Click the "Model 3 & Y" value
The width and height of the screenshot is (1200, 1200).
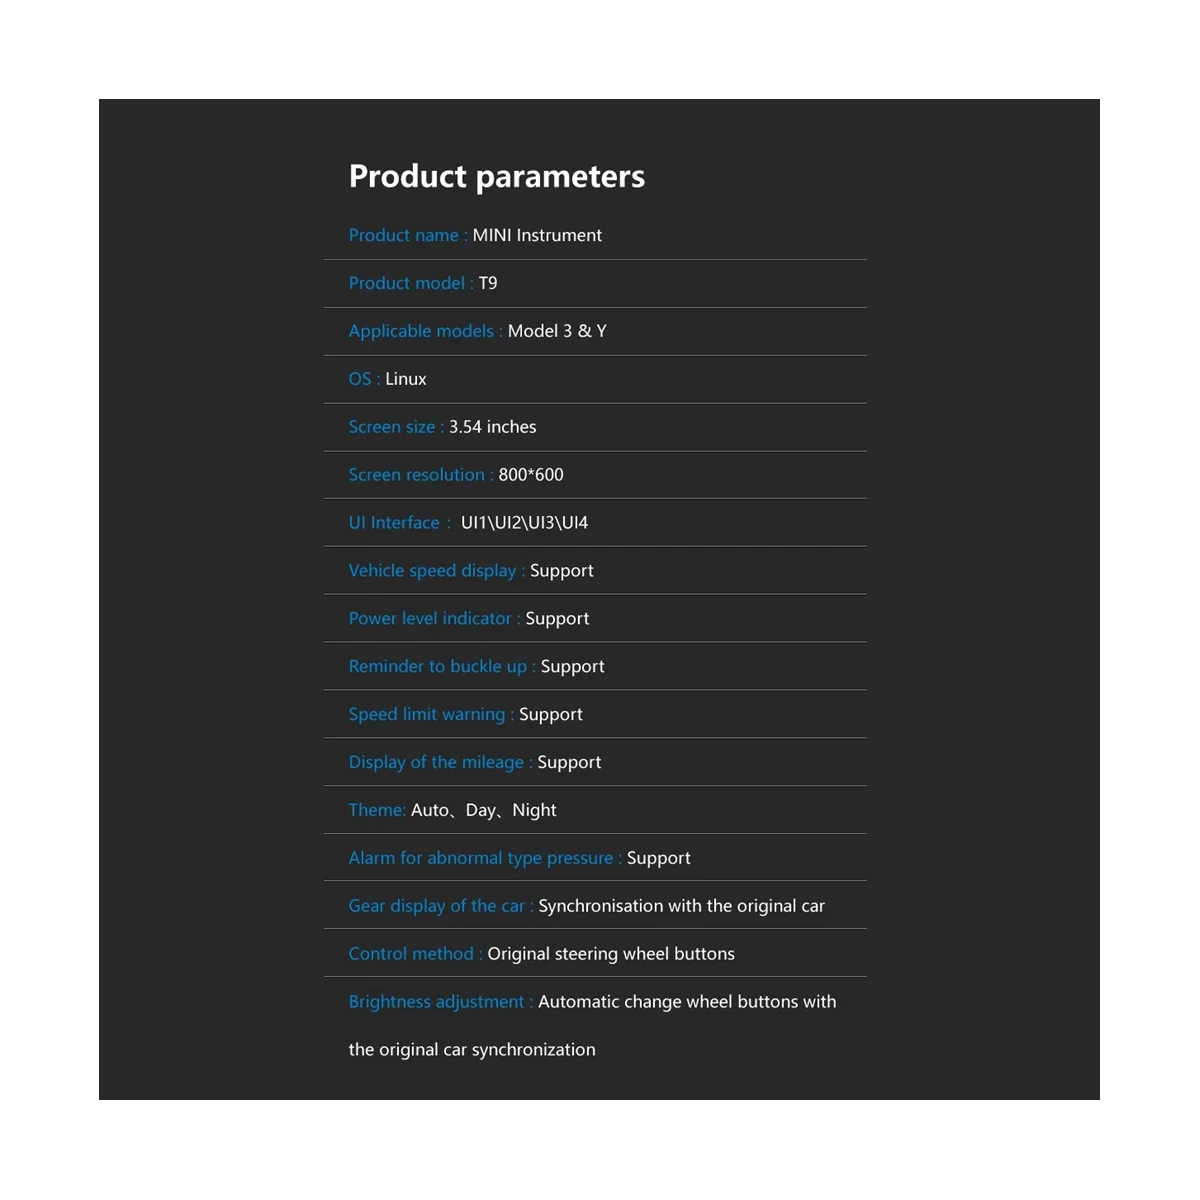[x=557, y=331]
